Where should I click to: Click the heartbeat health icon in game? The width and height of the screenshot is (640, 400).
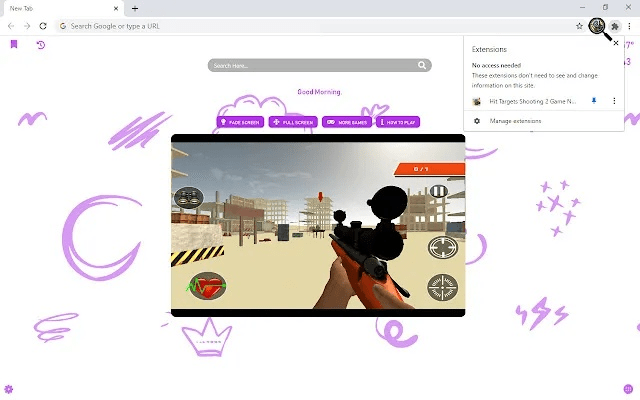click(207, 287)
